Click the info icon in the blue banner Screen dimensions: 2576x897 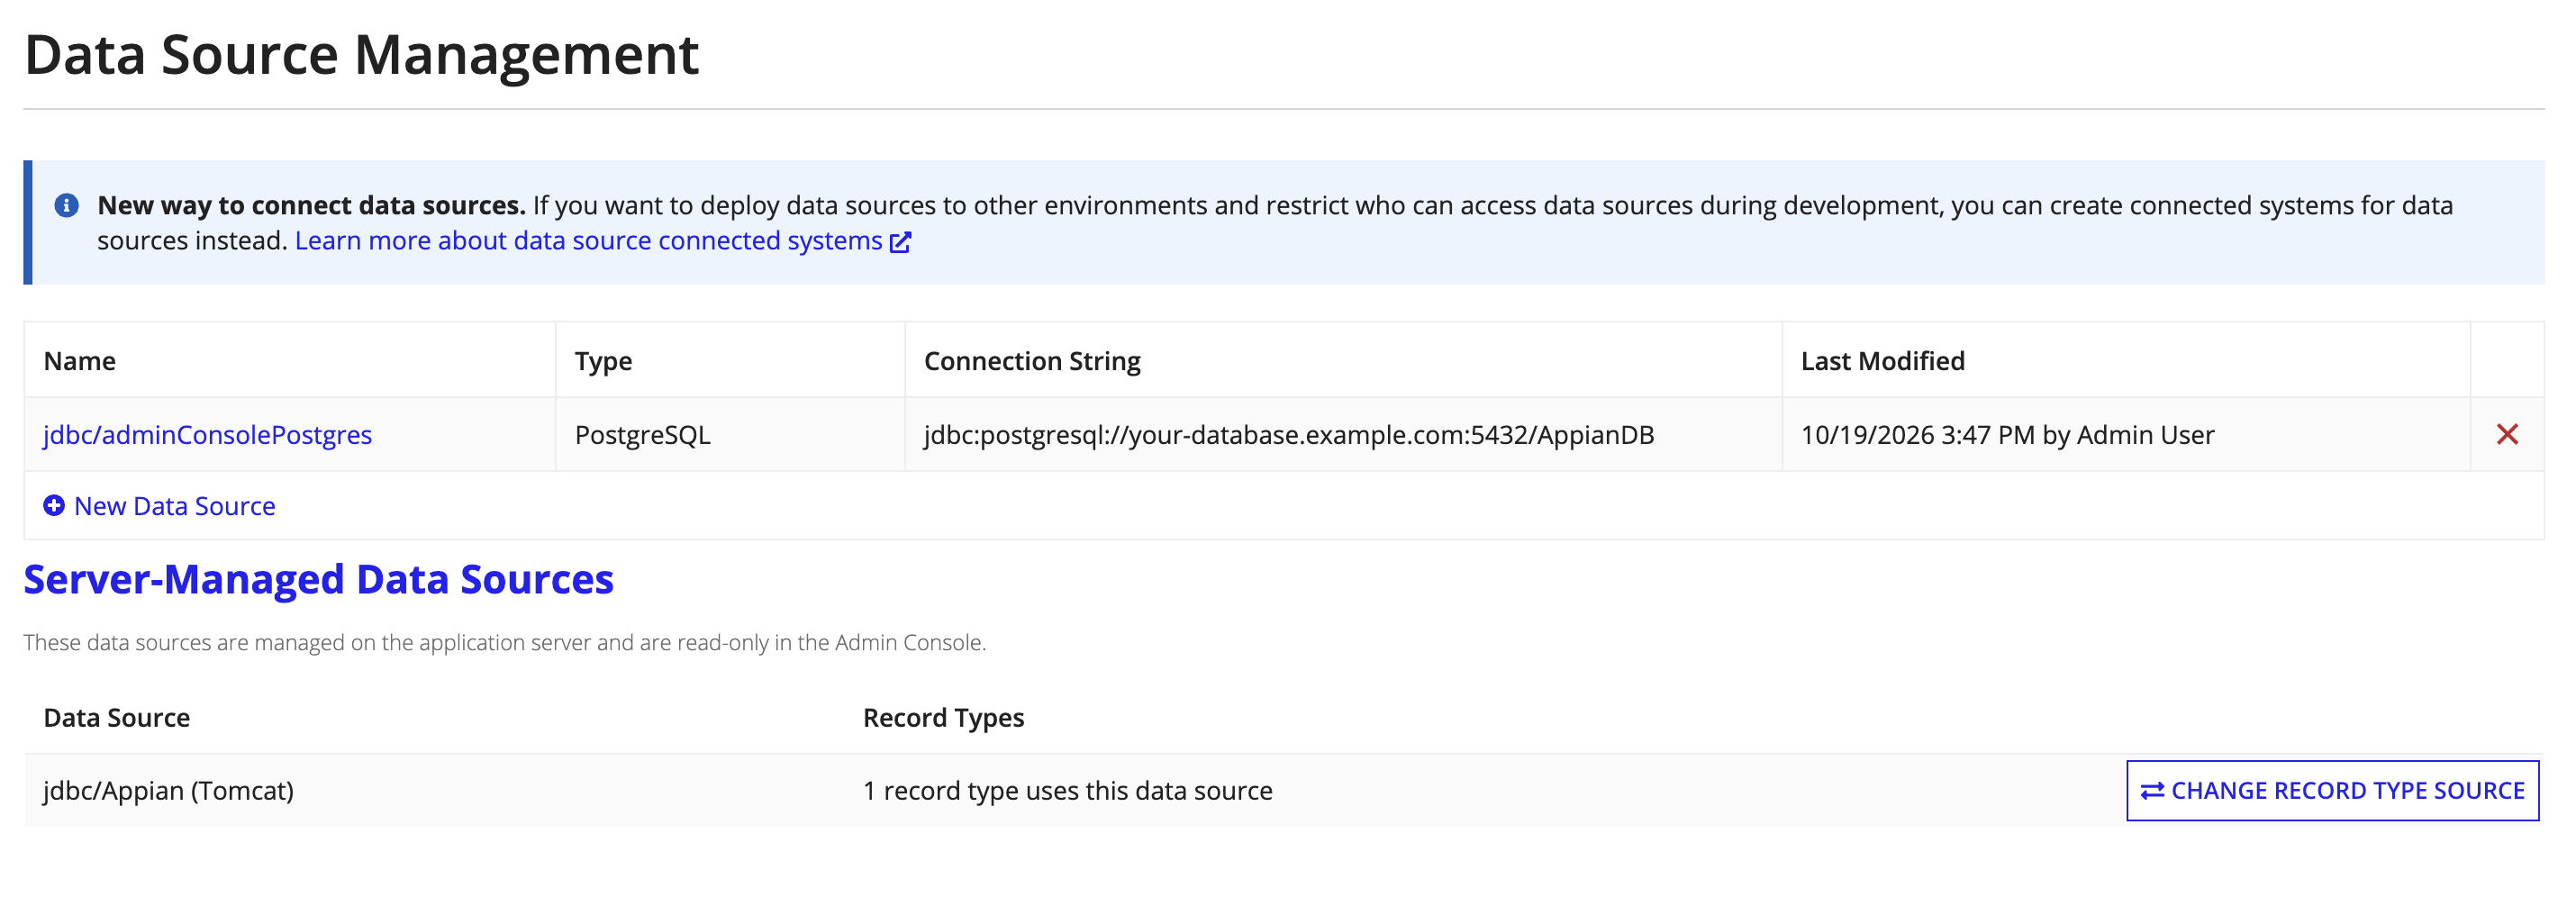tap(66, 205)
